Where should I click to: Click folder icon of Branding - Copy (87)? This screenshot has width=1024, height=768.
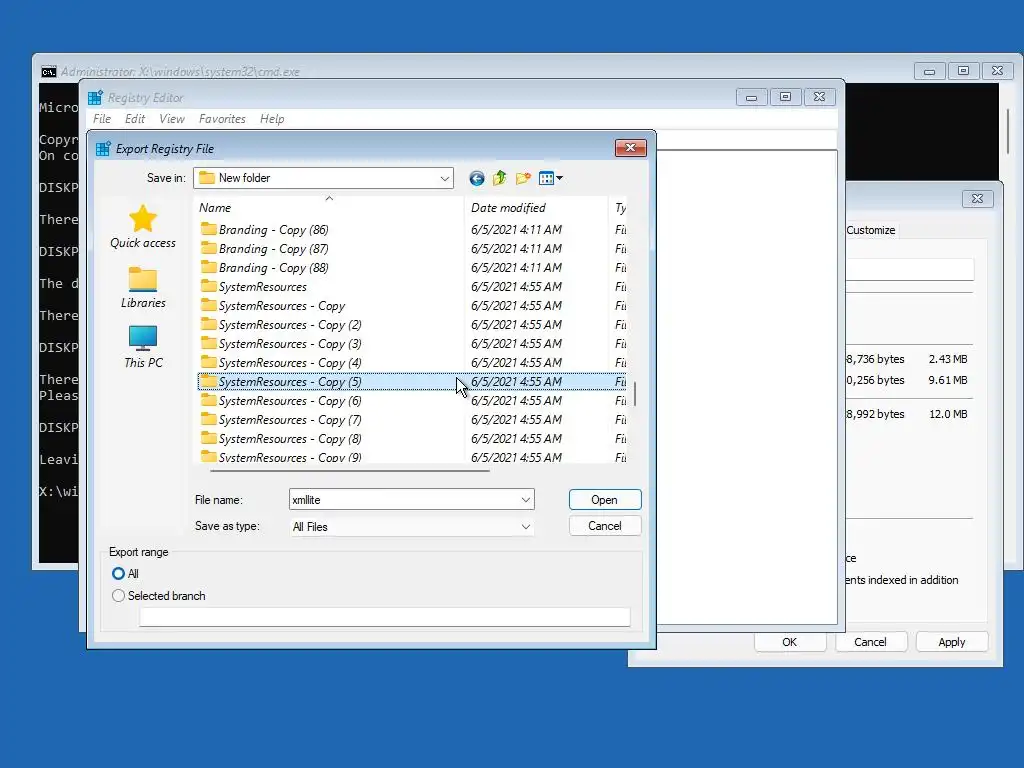[208, 248]
